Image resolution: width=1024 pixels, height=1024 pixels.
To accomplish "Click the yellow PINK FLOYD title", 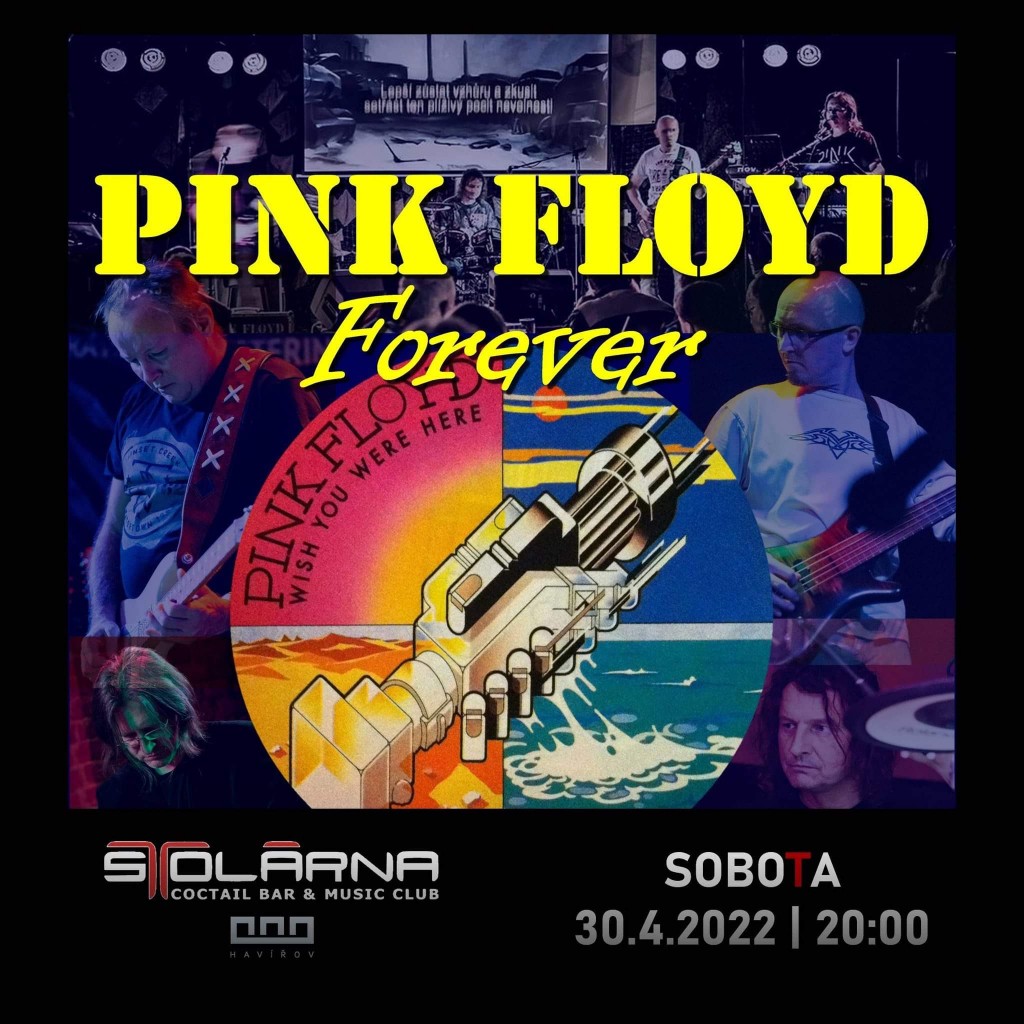I will [511, 224].
